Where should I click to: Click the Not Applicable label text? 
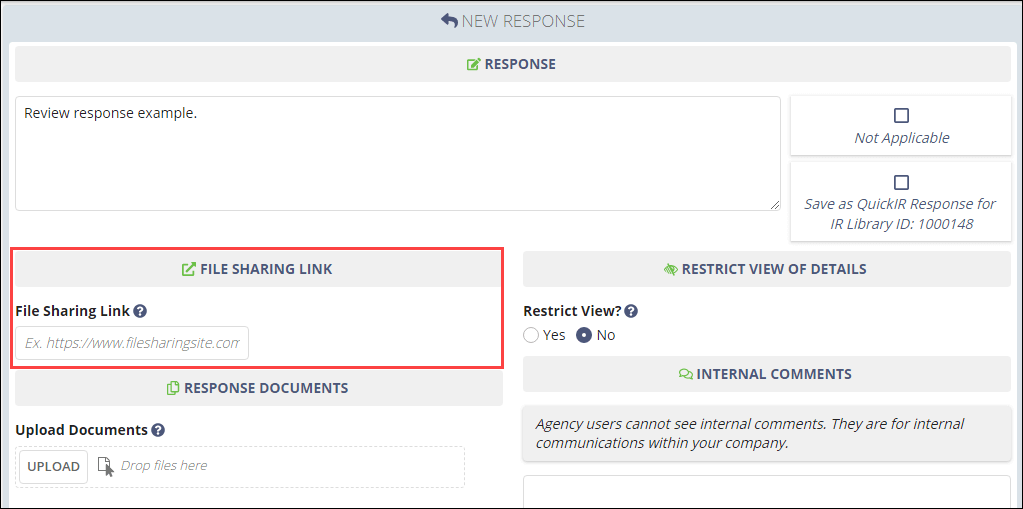902,138
